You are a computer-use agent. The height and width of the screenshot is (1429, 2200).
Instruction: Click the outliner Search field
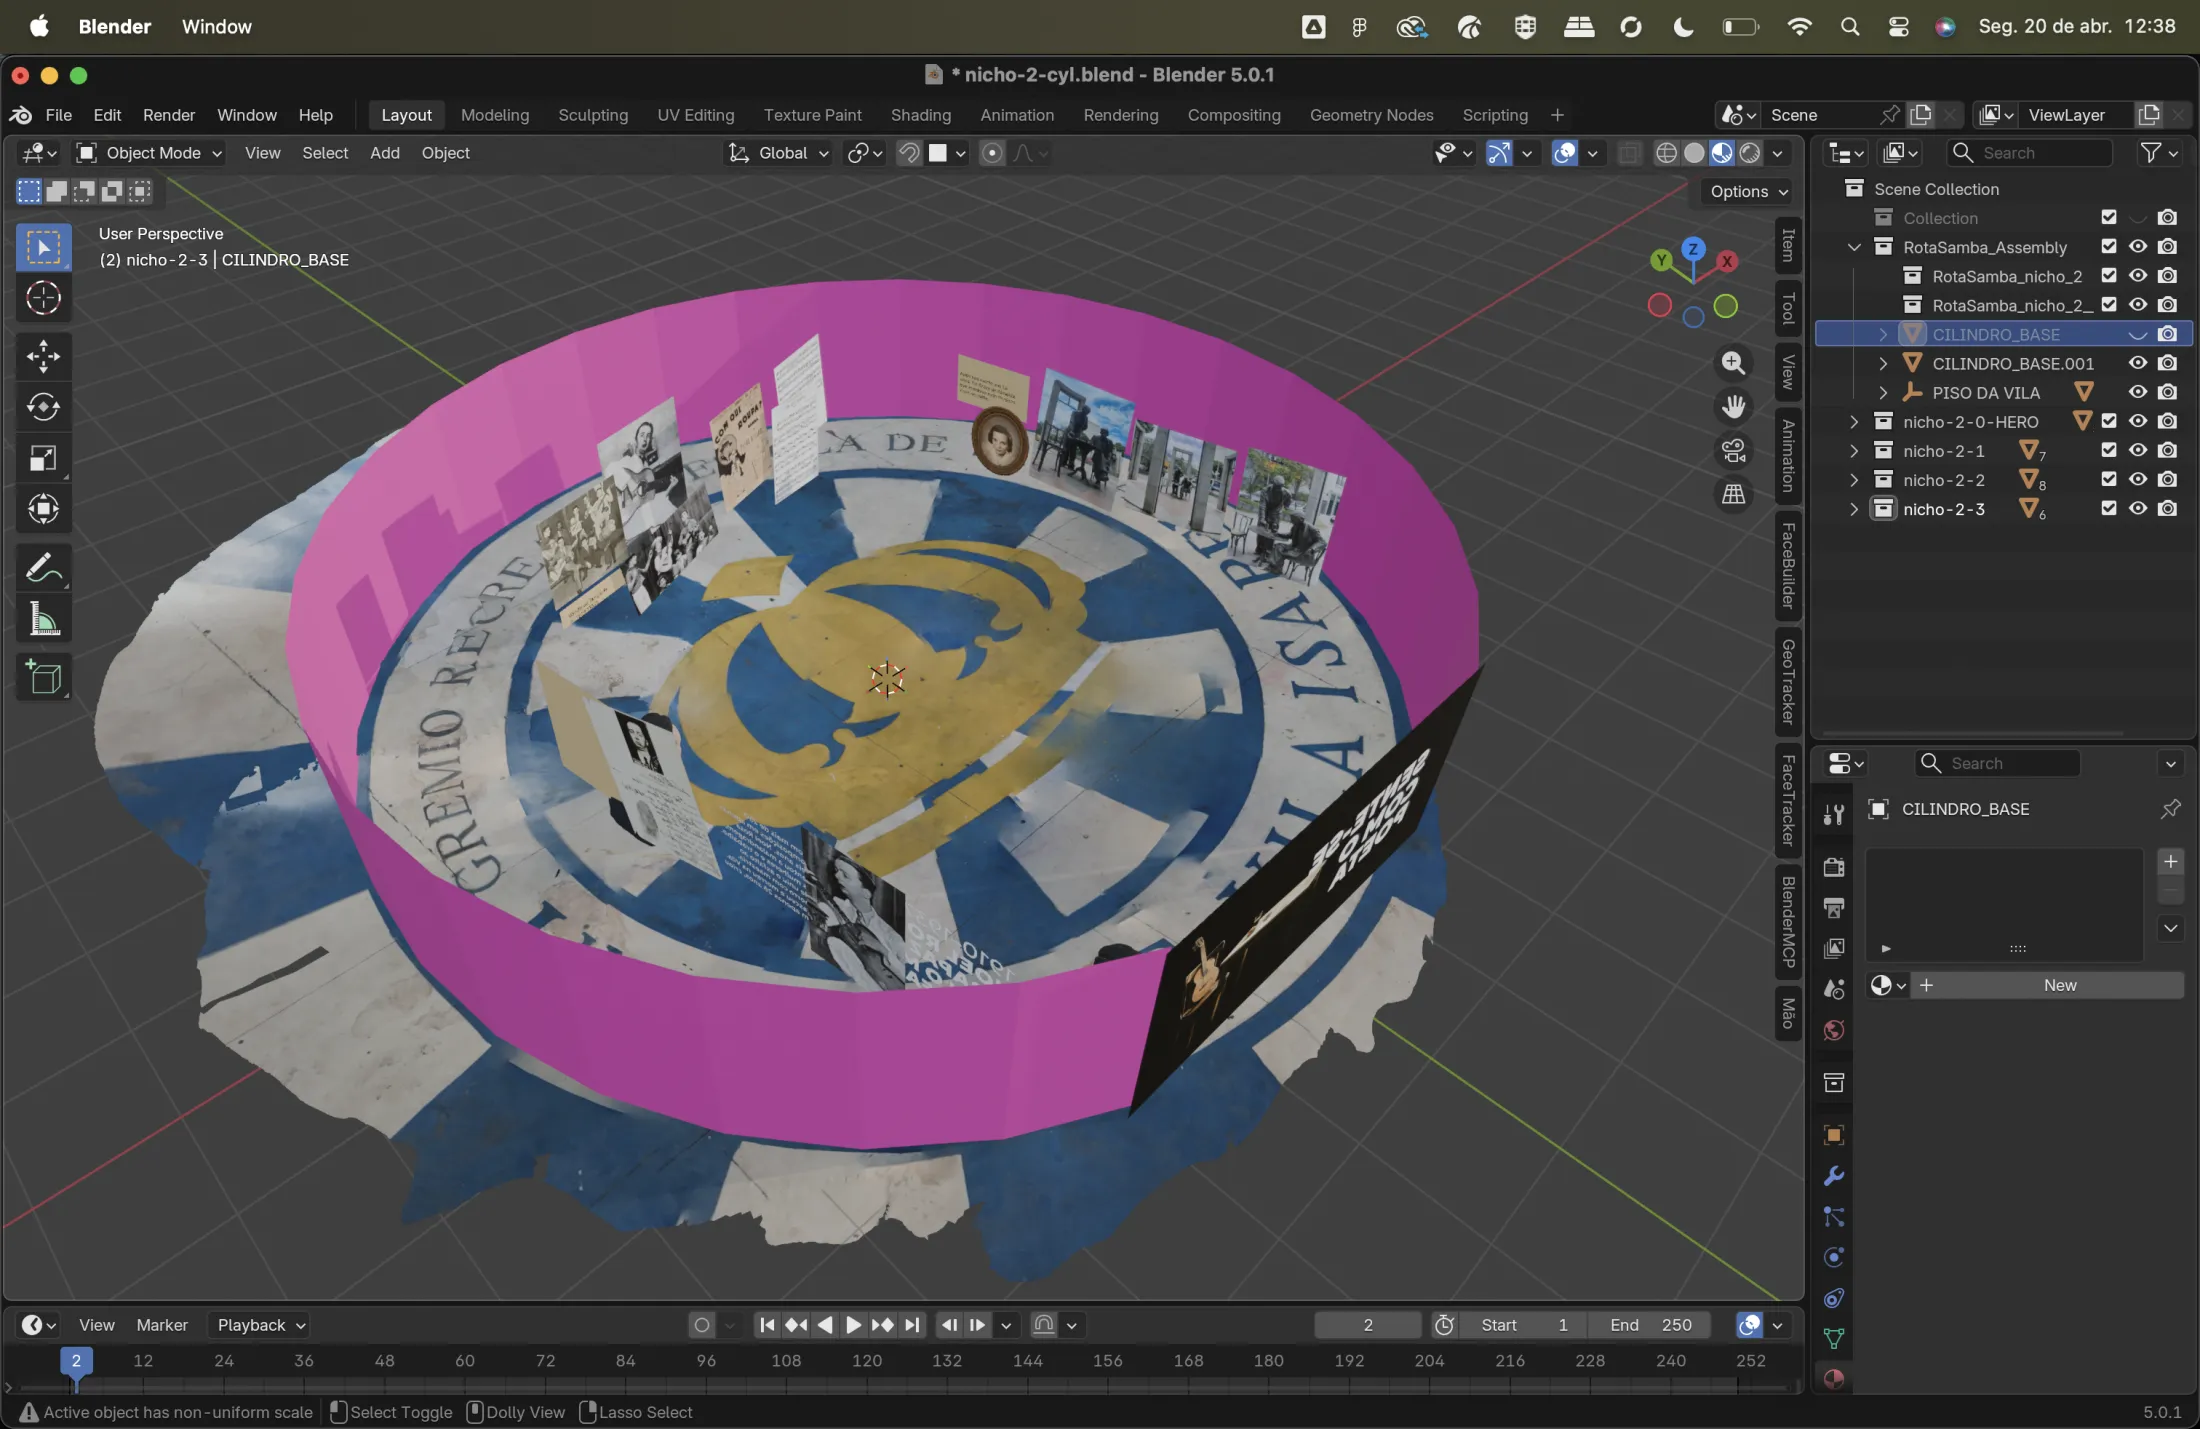pyautogui.click(x=2030, y=153)
